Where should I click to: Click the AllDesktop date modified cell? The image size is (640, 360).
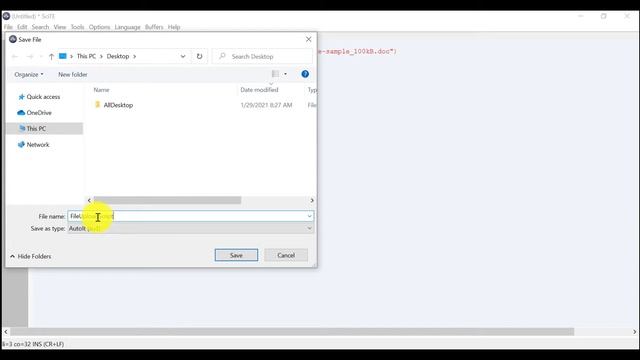(x=266, y=105)
